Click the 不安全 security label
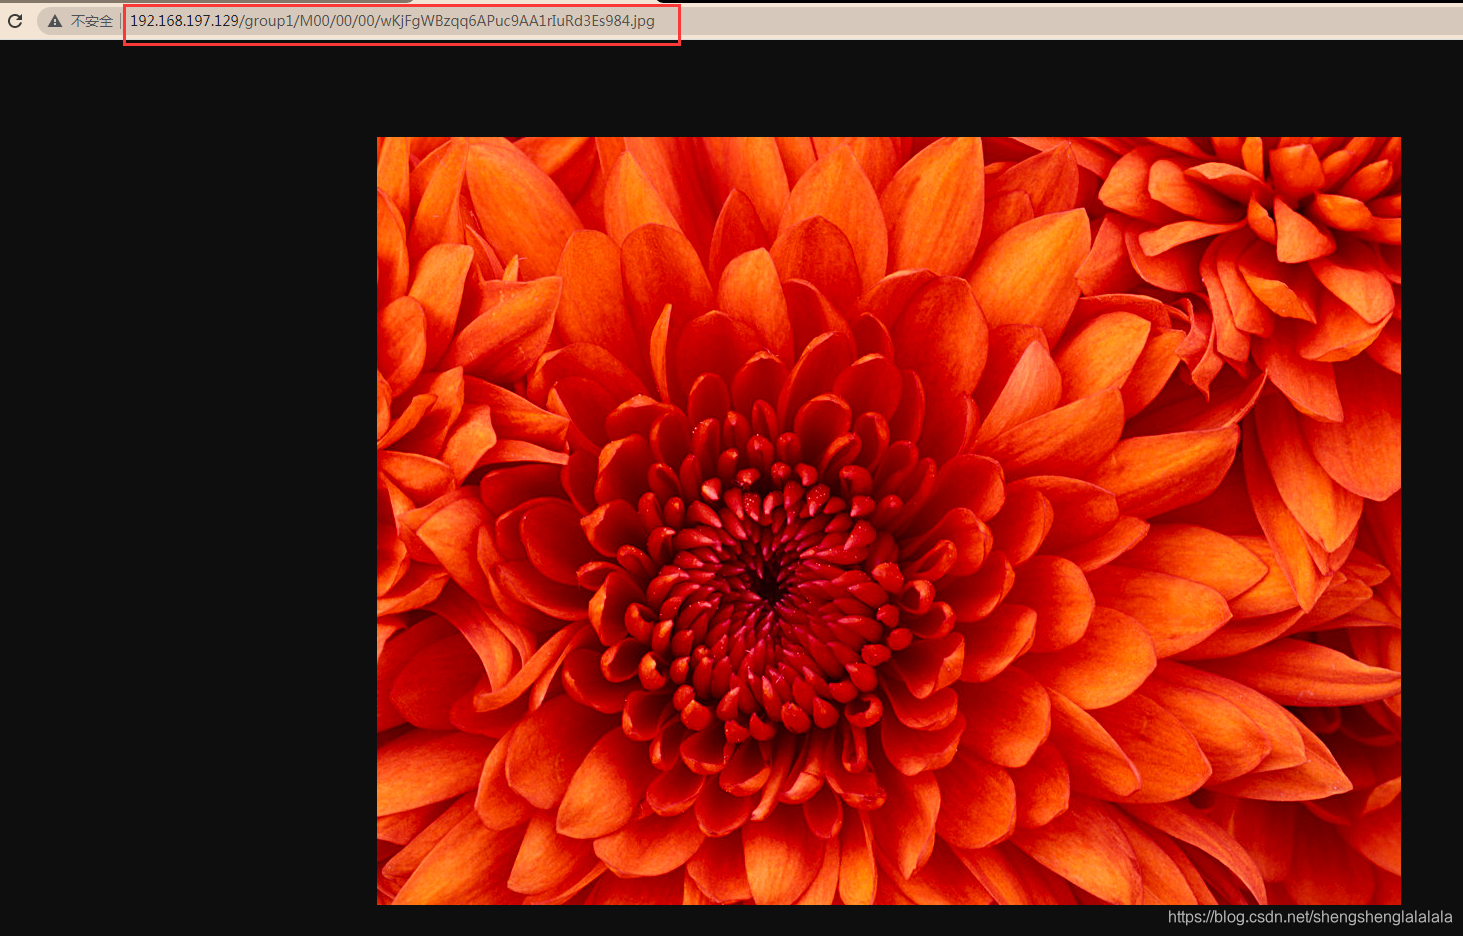 92,21
